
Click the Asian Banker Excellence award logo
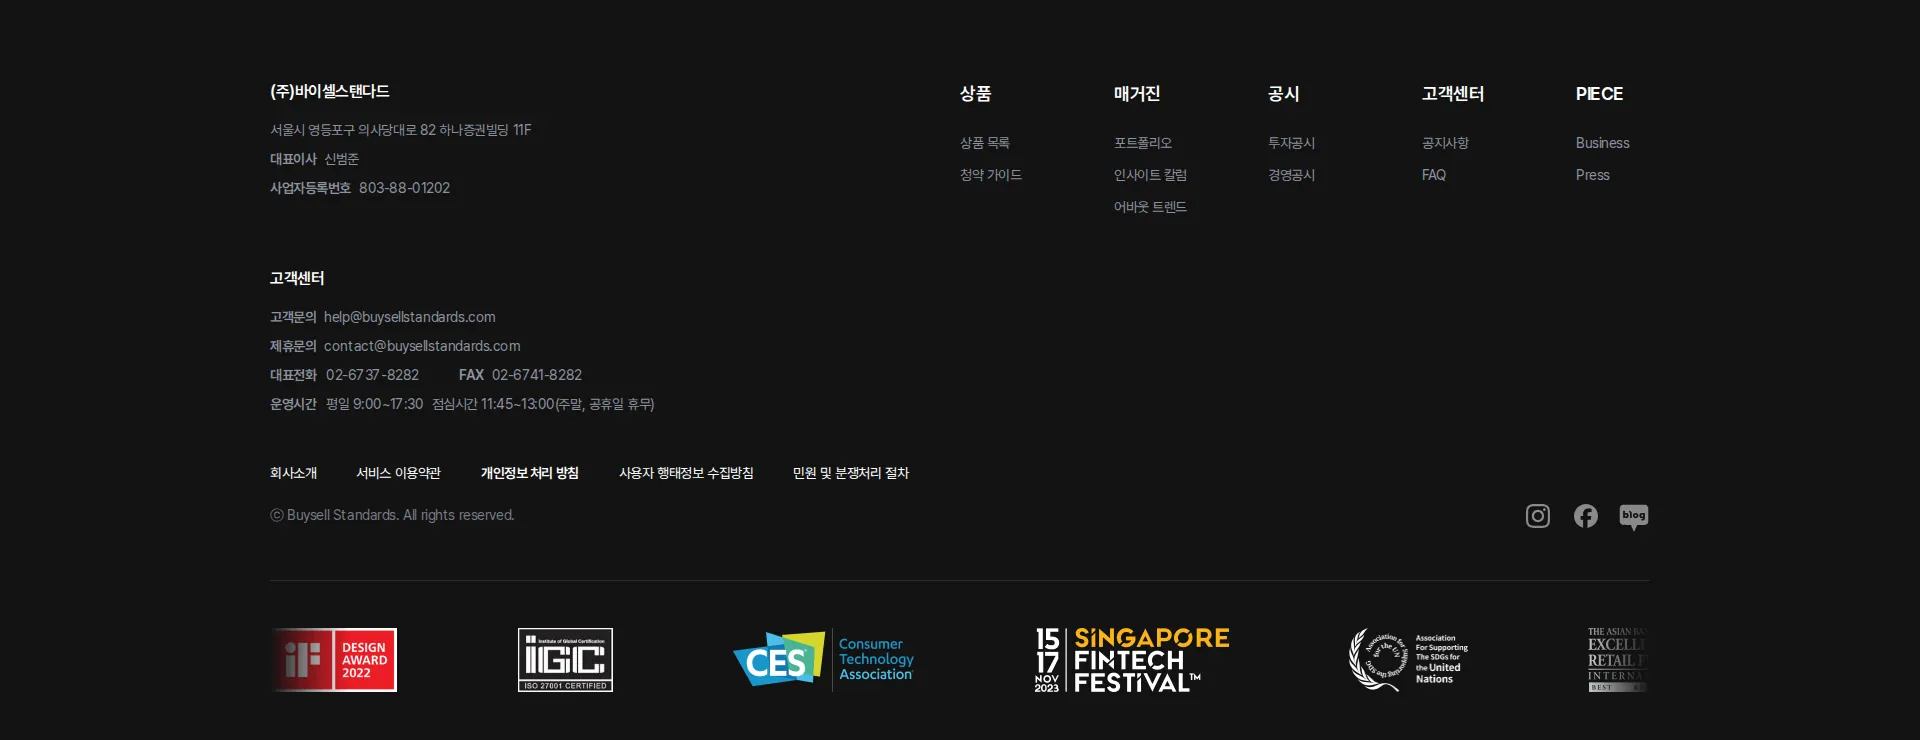pos(1617,660)
